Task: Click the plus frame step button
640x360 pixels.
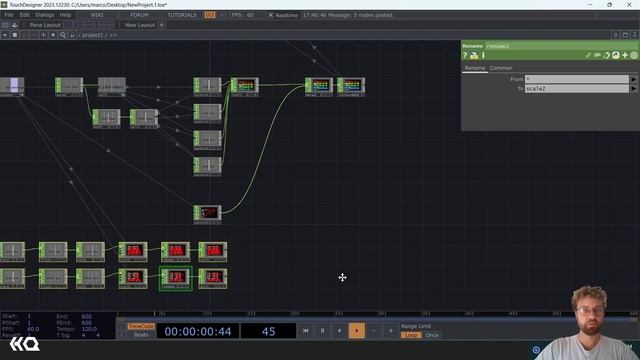Action: point(391,331)
